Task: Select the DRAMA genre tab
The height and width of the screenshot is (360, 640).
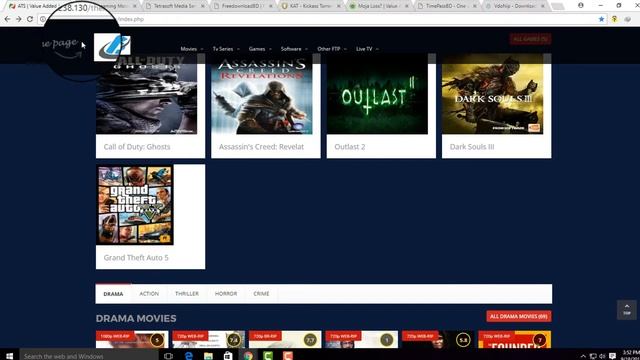Action: (x=113, y=294)
